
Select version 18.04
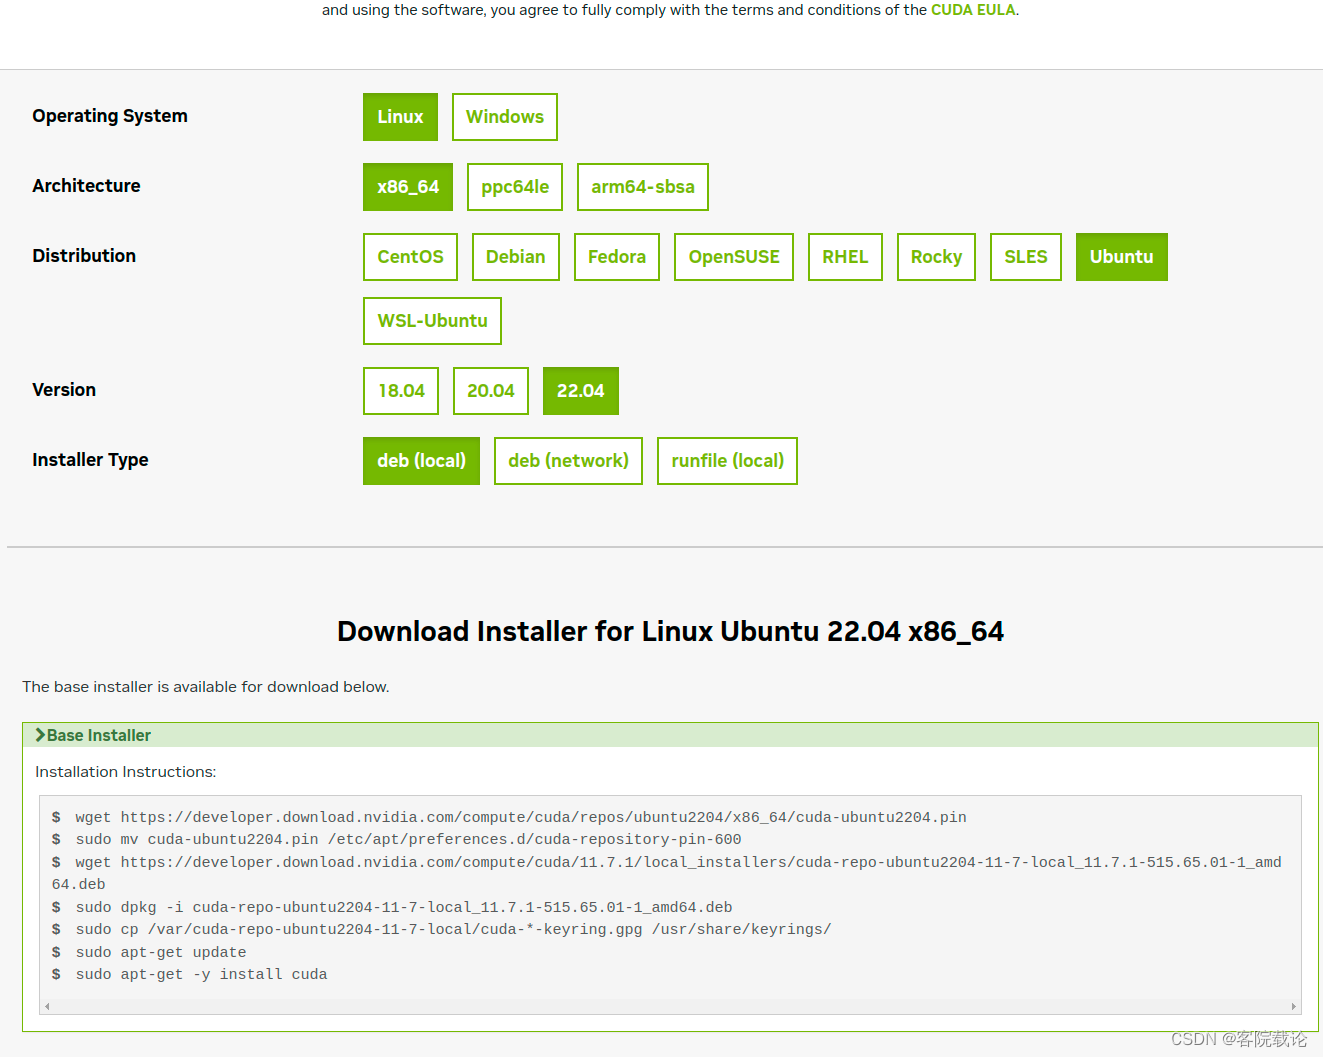(x=401, y=391)
